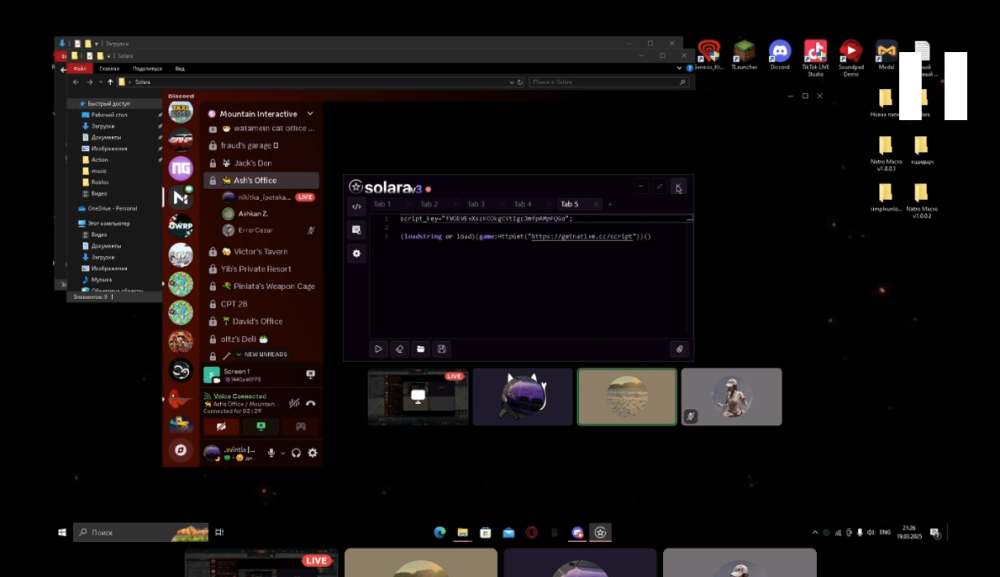The width and height of the screenshot is (1000, 577).
Task: Open the OWRP Discord server icon
Action: click(180, 226)
